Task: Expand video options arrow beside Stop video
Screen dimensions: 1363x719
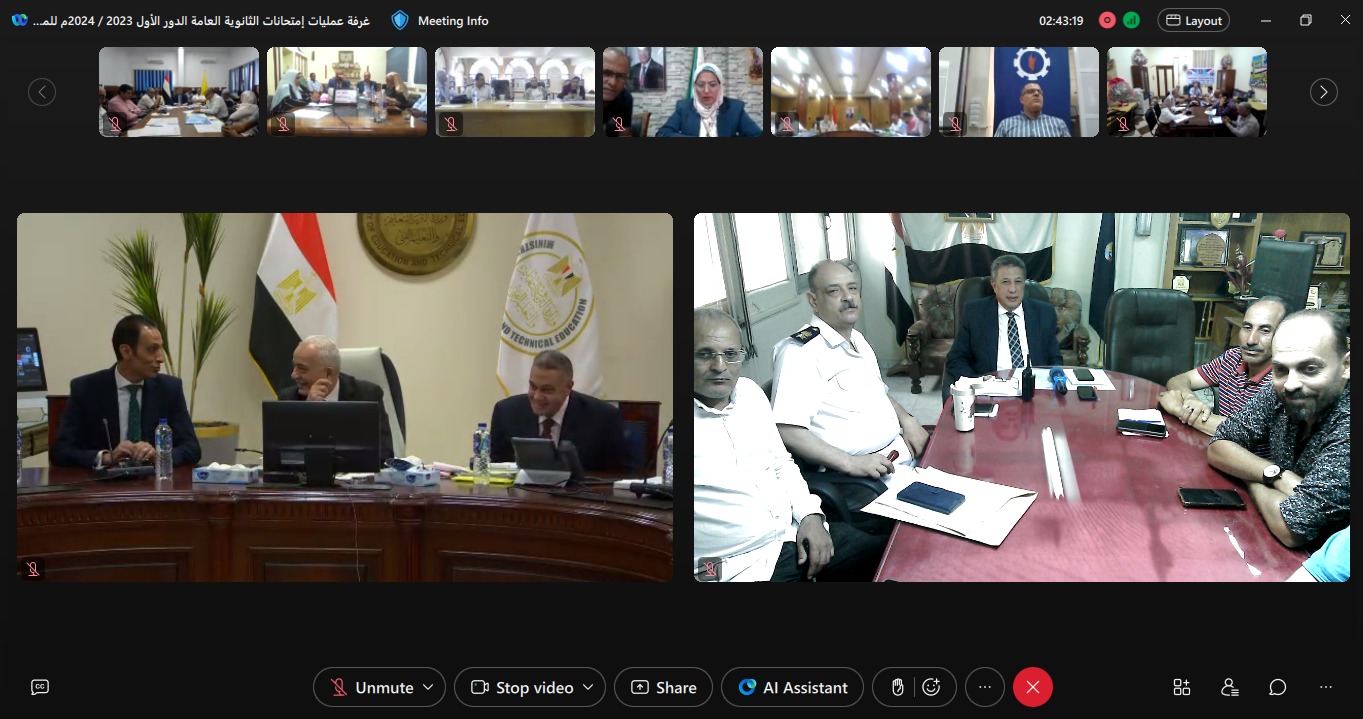Action: point(588,687)
